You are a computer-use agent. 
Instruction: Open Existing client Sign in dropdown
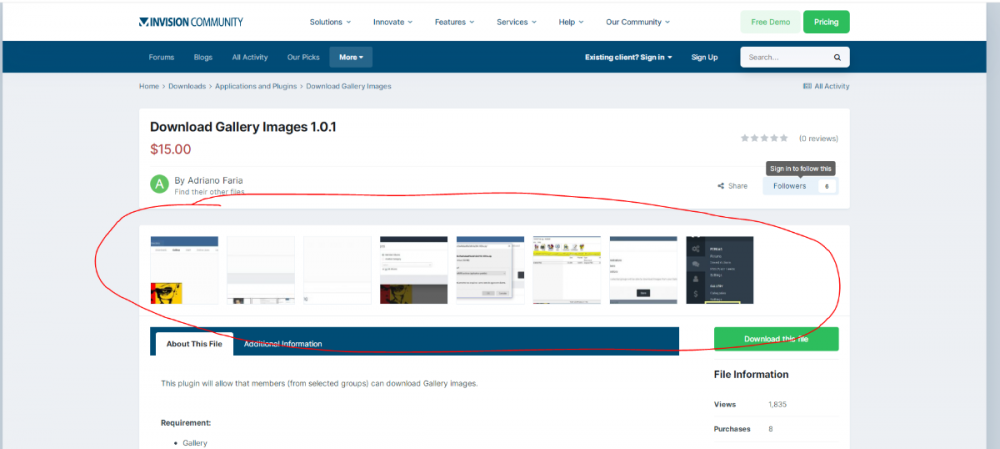tap(628, 57)
